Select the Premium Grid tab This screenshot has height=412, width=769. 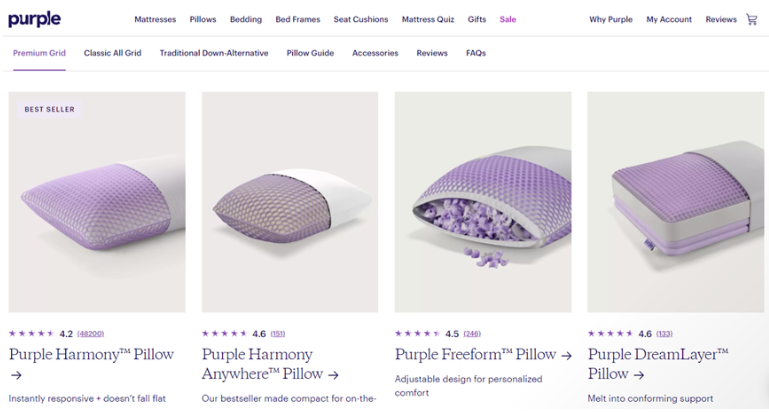click(38, 53)
